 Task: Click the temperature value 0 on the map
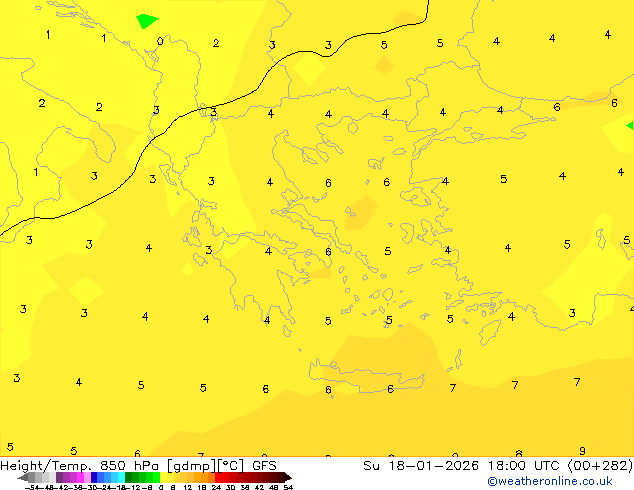160,41
